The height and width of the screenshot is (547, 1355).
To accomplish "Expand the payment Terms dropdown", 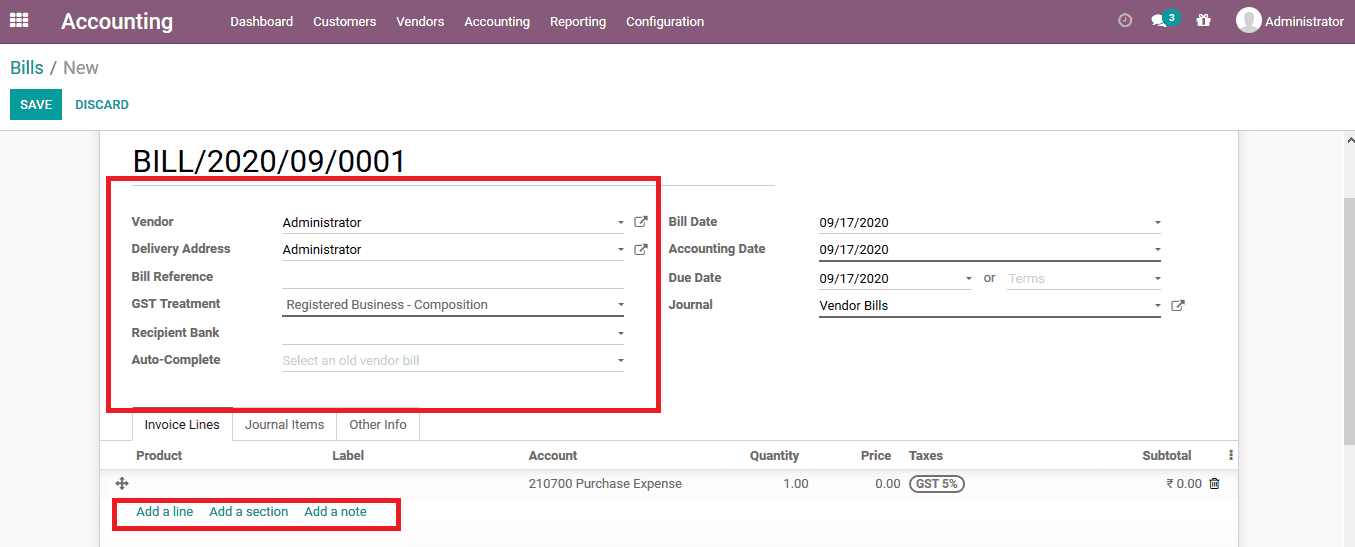I will [1157, 279].
